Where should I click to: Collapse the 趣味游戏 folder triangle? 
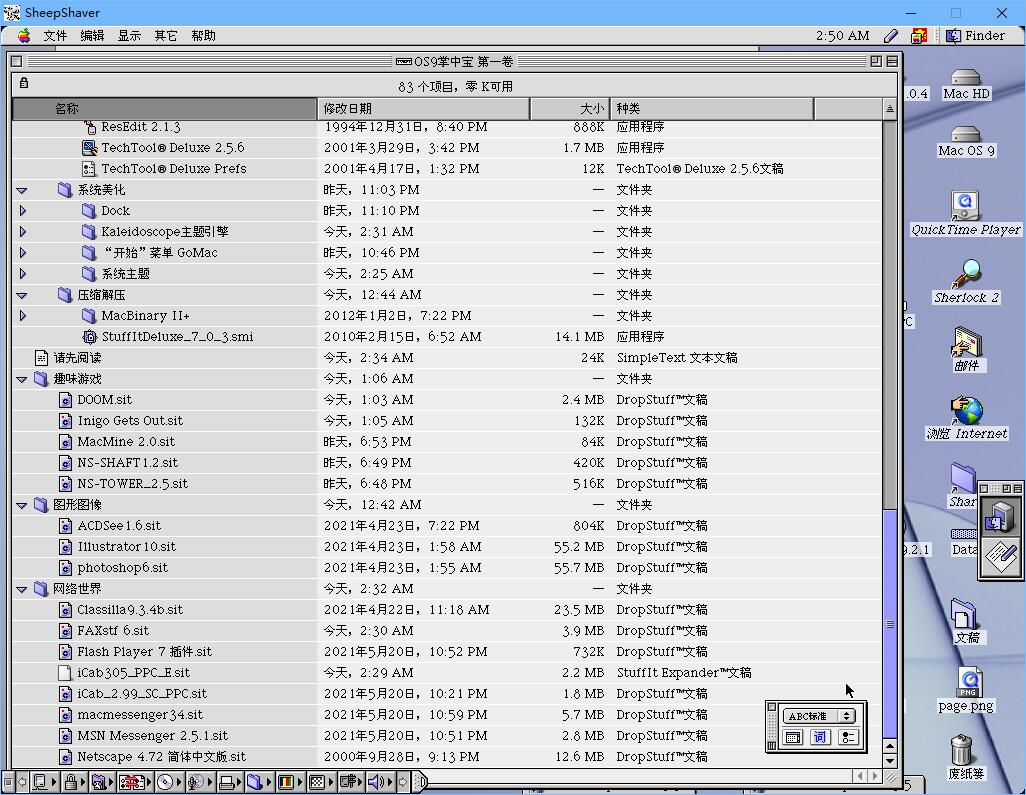click(22, 379)
